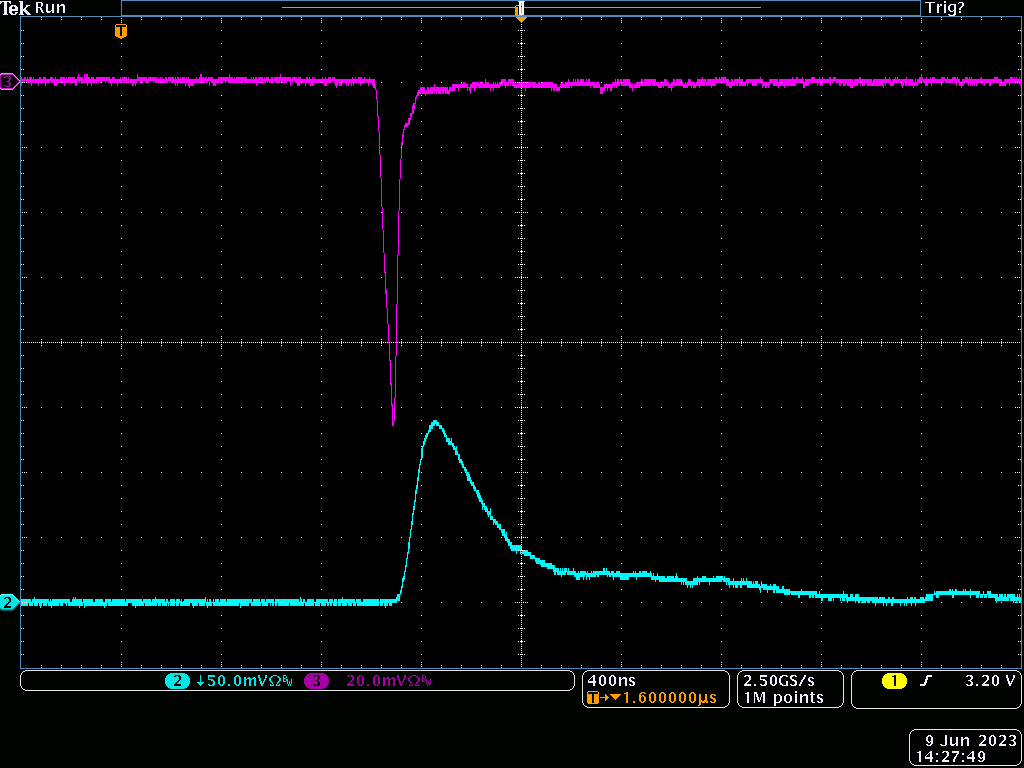
Task: Click the Run acquisition status label
Action: (50, 7)
